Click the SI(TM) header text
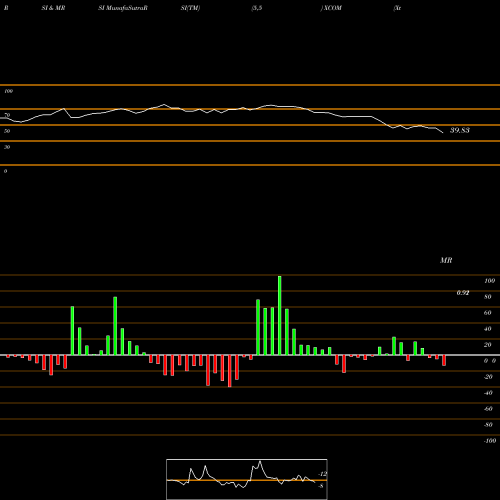 pyautogui.click(x=190, y=8)
